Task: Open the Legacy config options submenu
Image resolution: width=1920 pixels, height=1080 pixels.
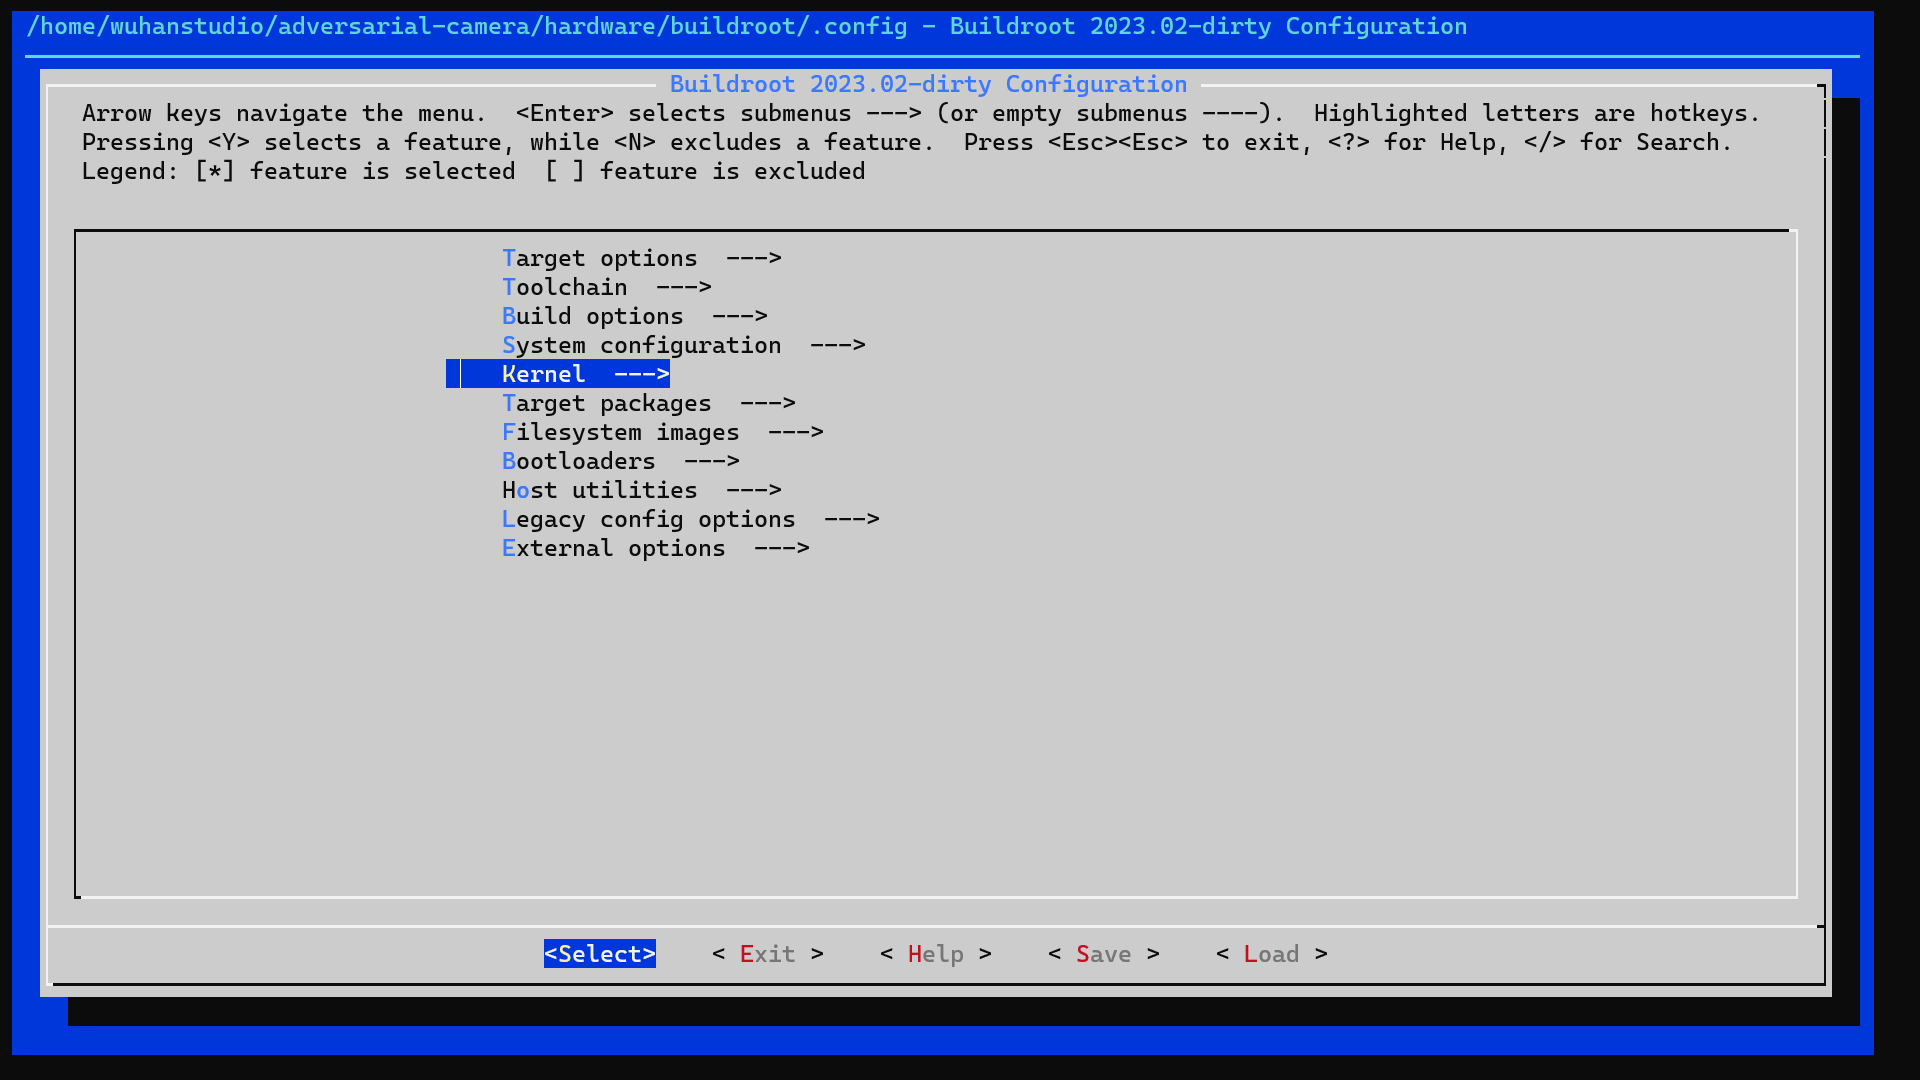Action: pyautogui.click(x=649, y=518)
